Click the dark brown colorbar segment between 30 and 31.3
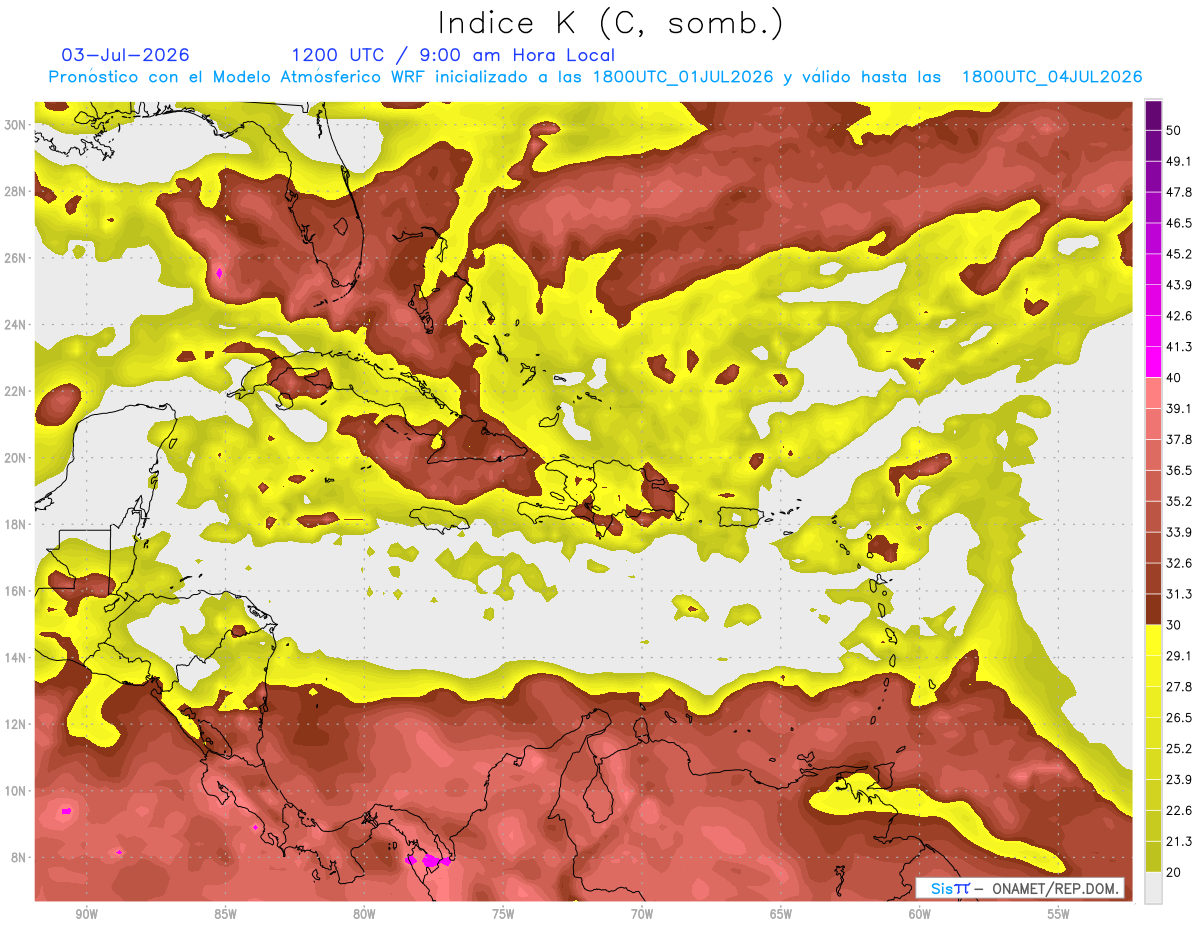1200x927 pixels. click(1153, 610)
